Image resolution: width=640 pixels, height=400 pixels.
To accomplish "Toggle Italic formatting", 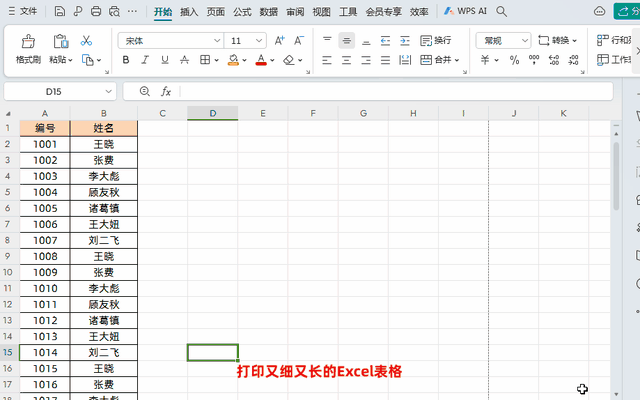I will point(145,60).
